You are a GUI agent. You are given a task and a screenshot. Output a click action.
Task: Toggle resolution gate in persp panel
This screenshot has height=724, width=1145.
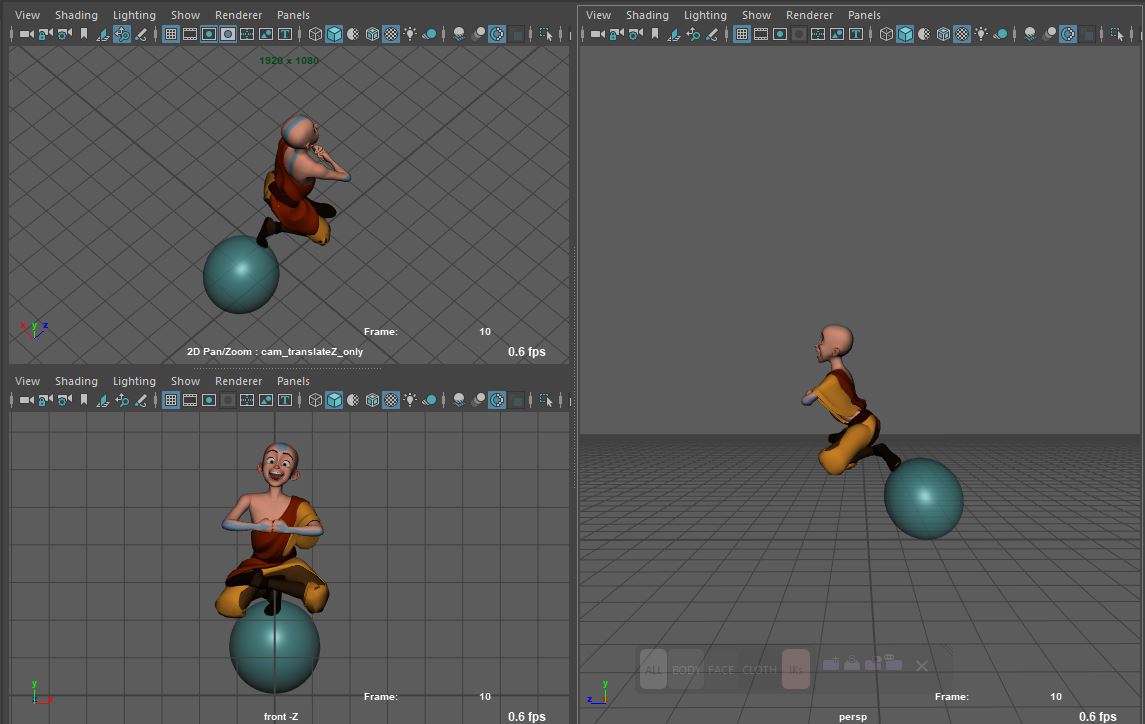[x=780, y=34]
